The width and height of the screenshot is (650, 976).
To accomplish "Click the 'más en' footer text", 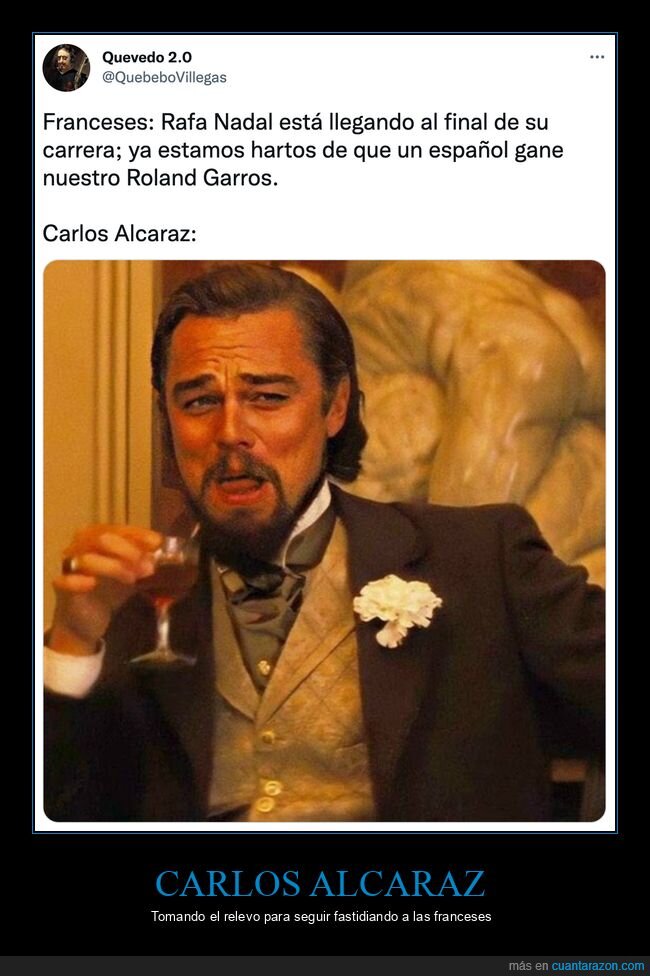I will coord(528,966).
